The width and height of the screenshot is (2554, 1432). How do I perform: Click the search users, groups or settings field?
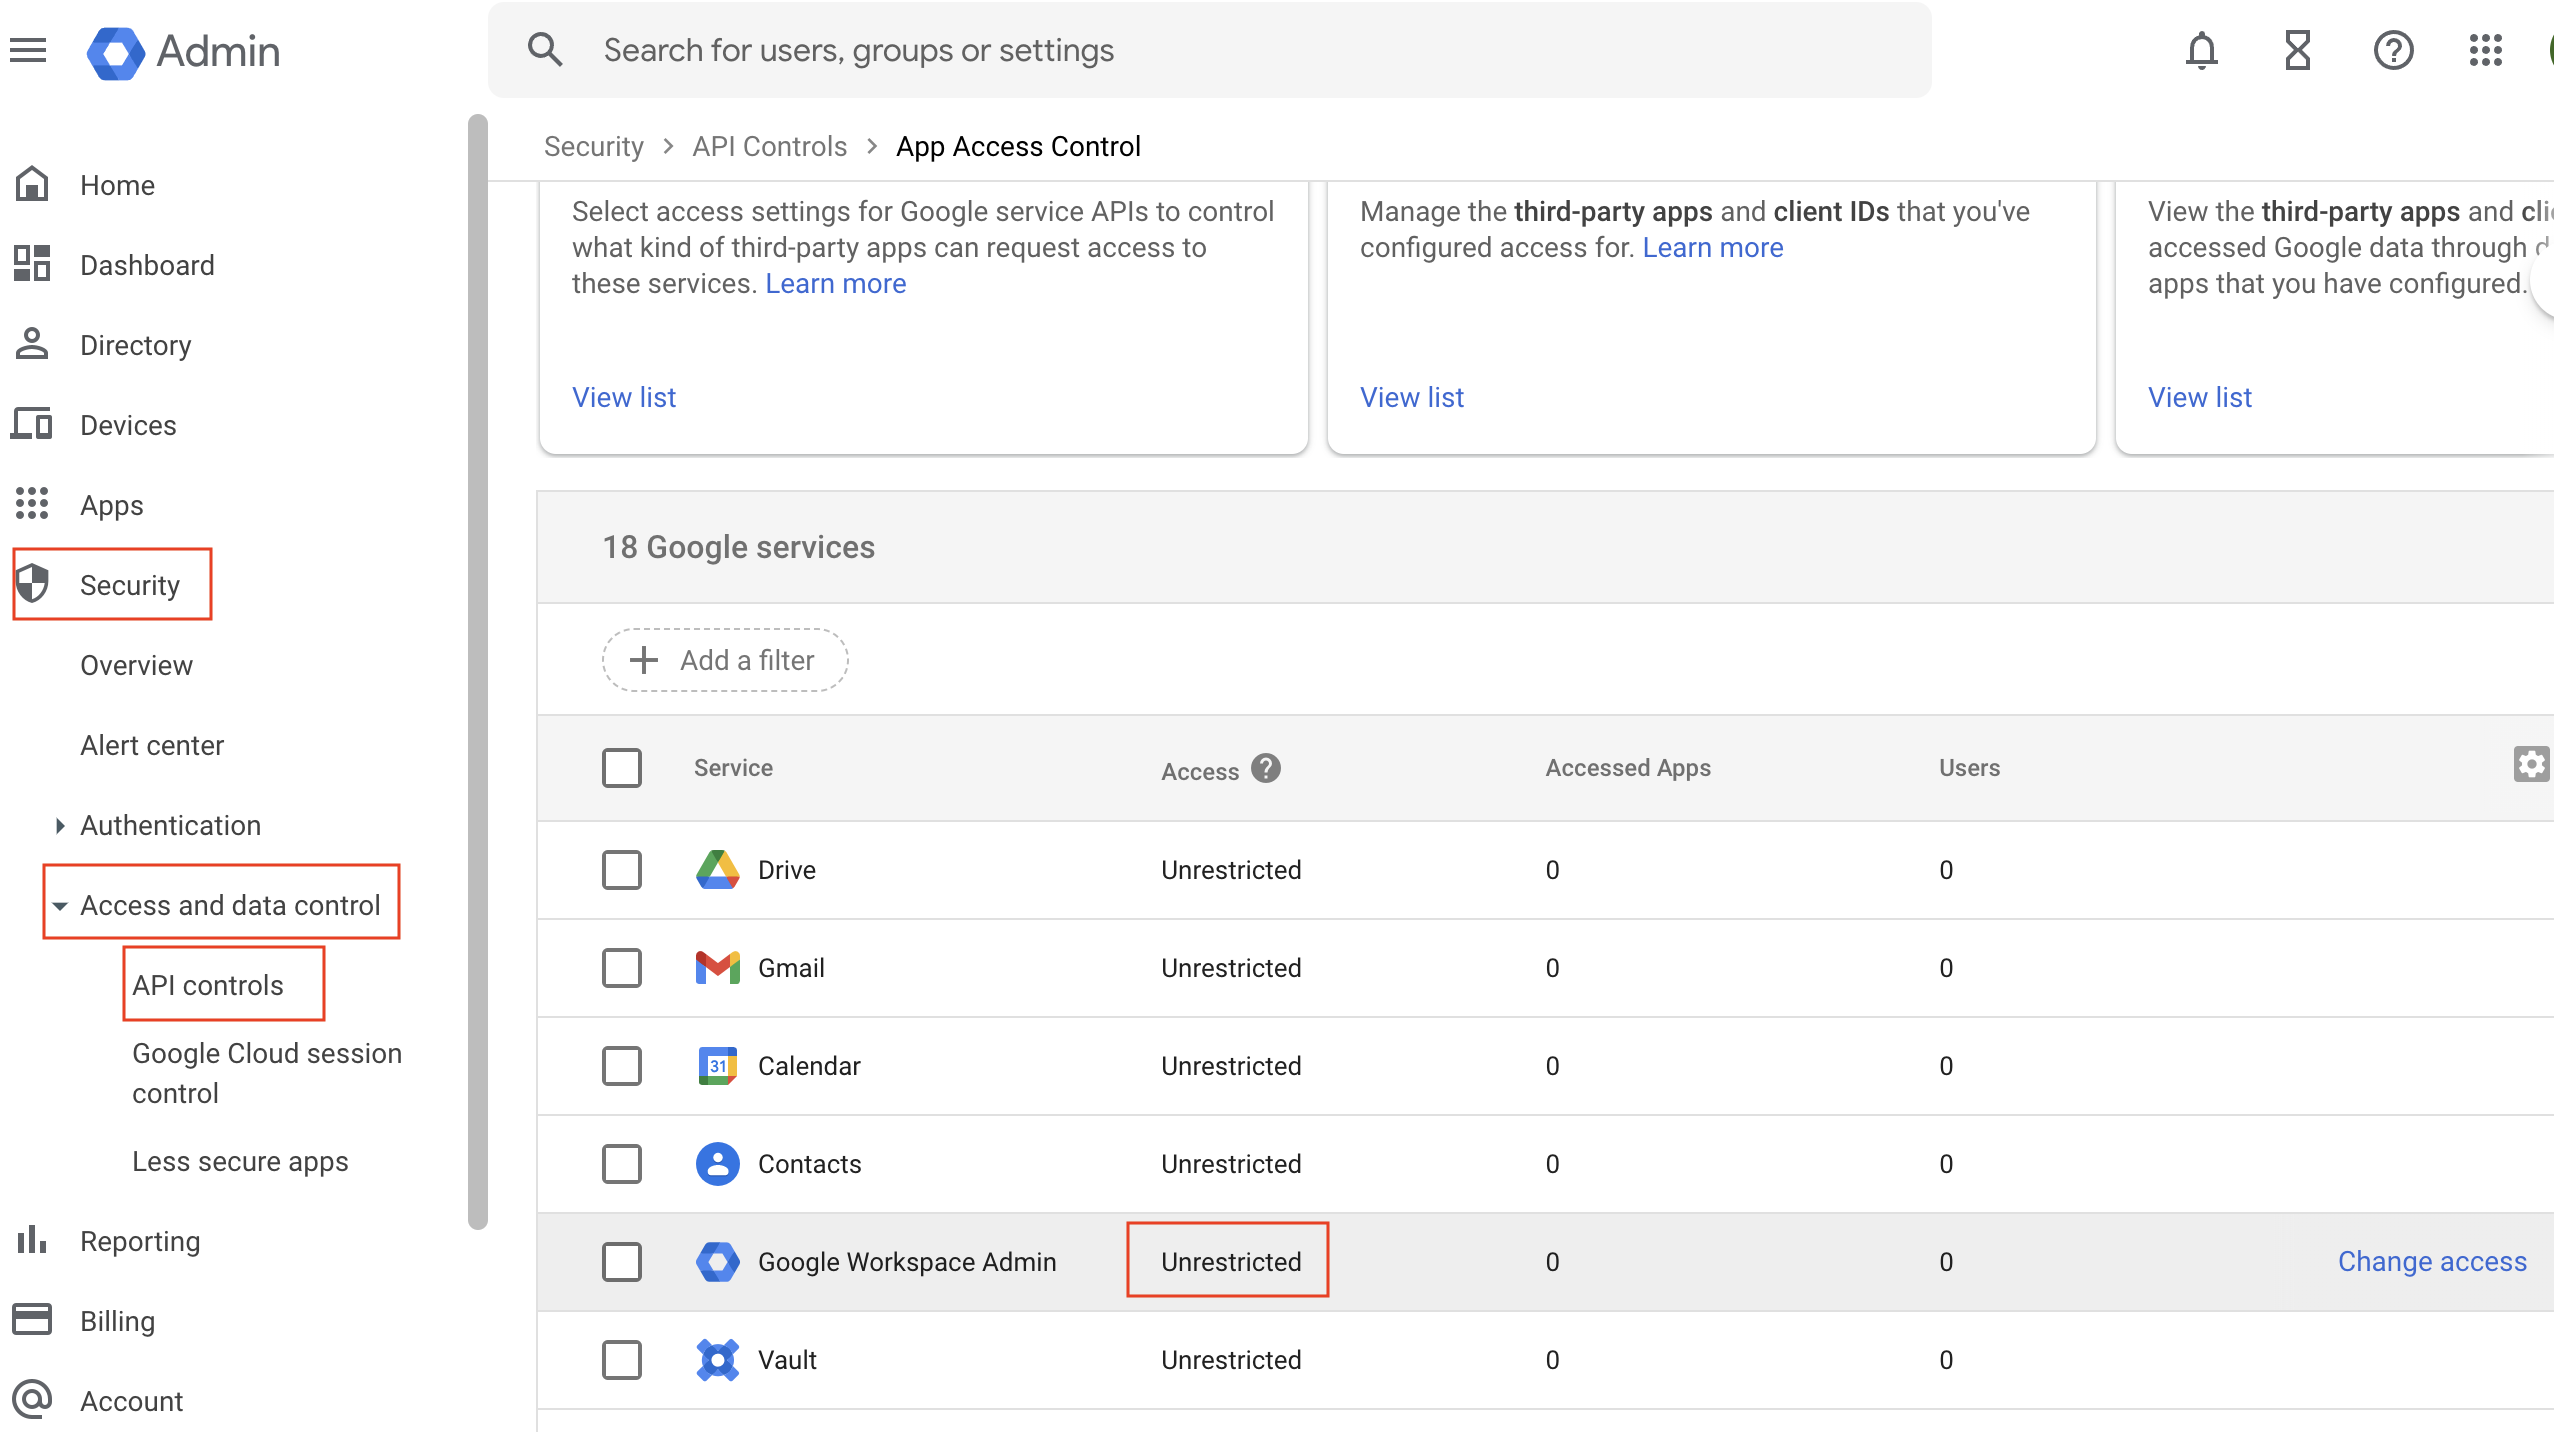coord(1210,50)
